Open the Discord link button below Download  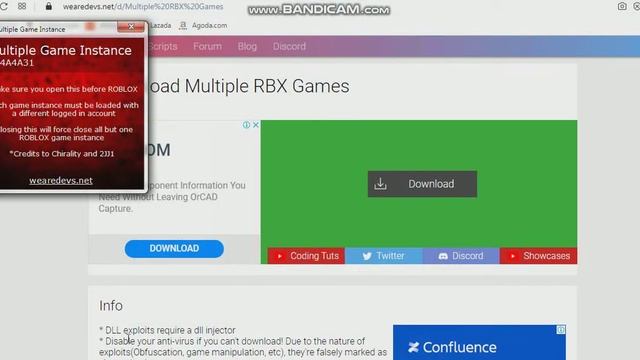pyautogui.click(x=461, y=256)
